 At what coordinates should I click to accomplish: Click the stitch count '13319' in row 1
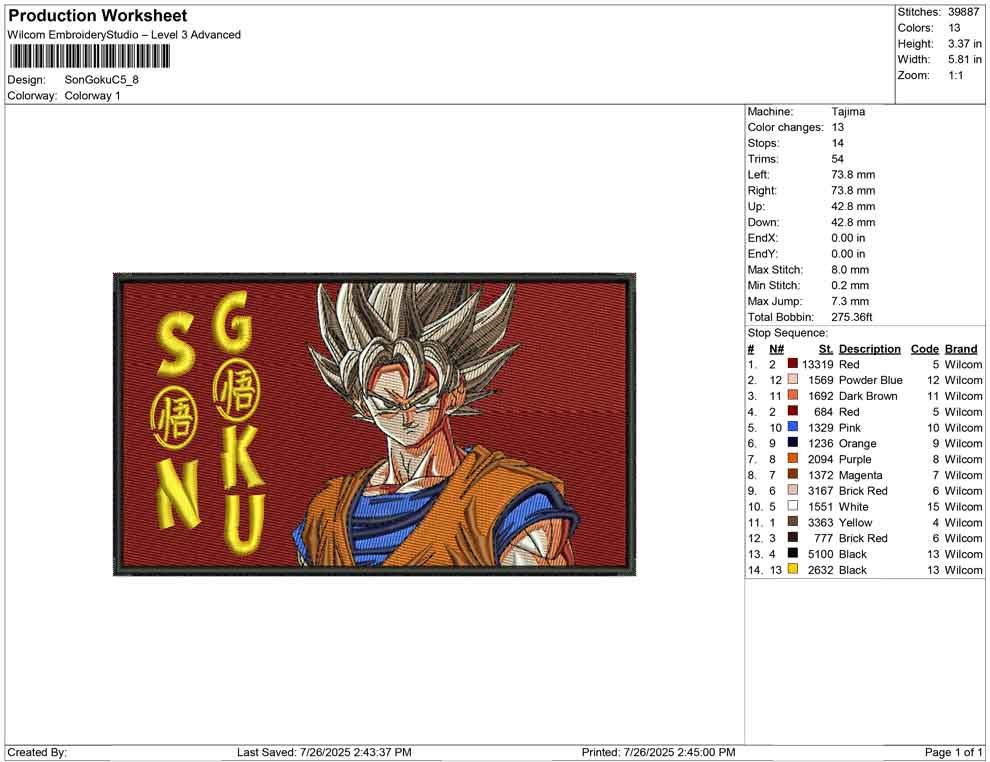click(818, 364)
